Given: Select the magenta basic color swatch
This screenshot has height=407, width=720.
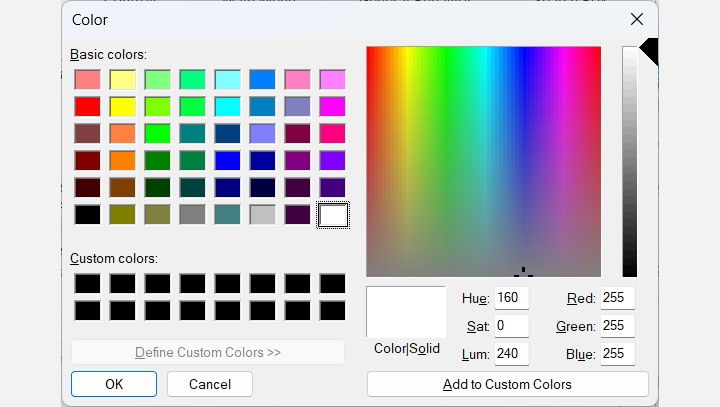Looking at the screenshot, I should pos(333,106).
